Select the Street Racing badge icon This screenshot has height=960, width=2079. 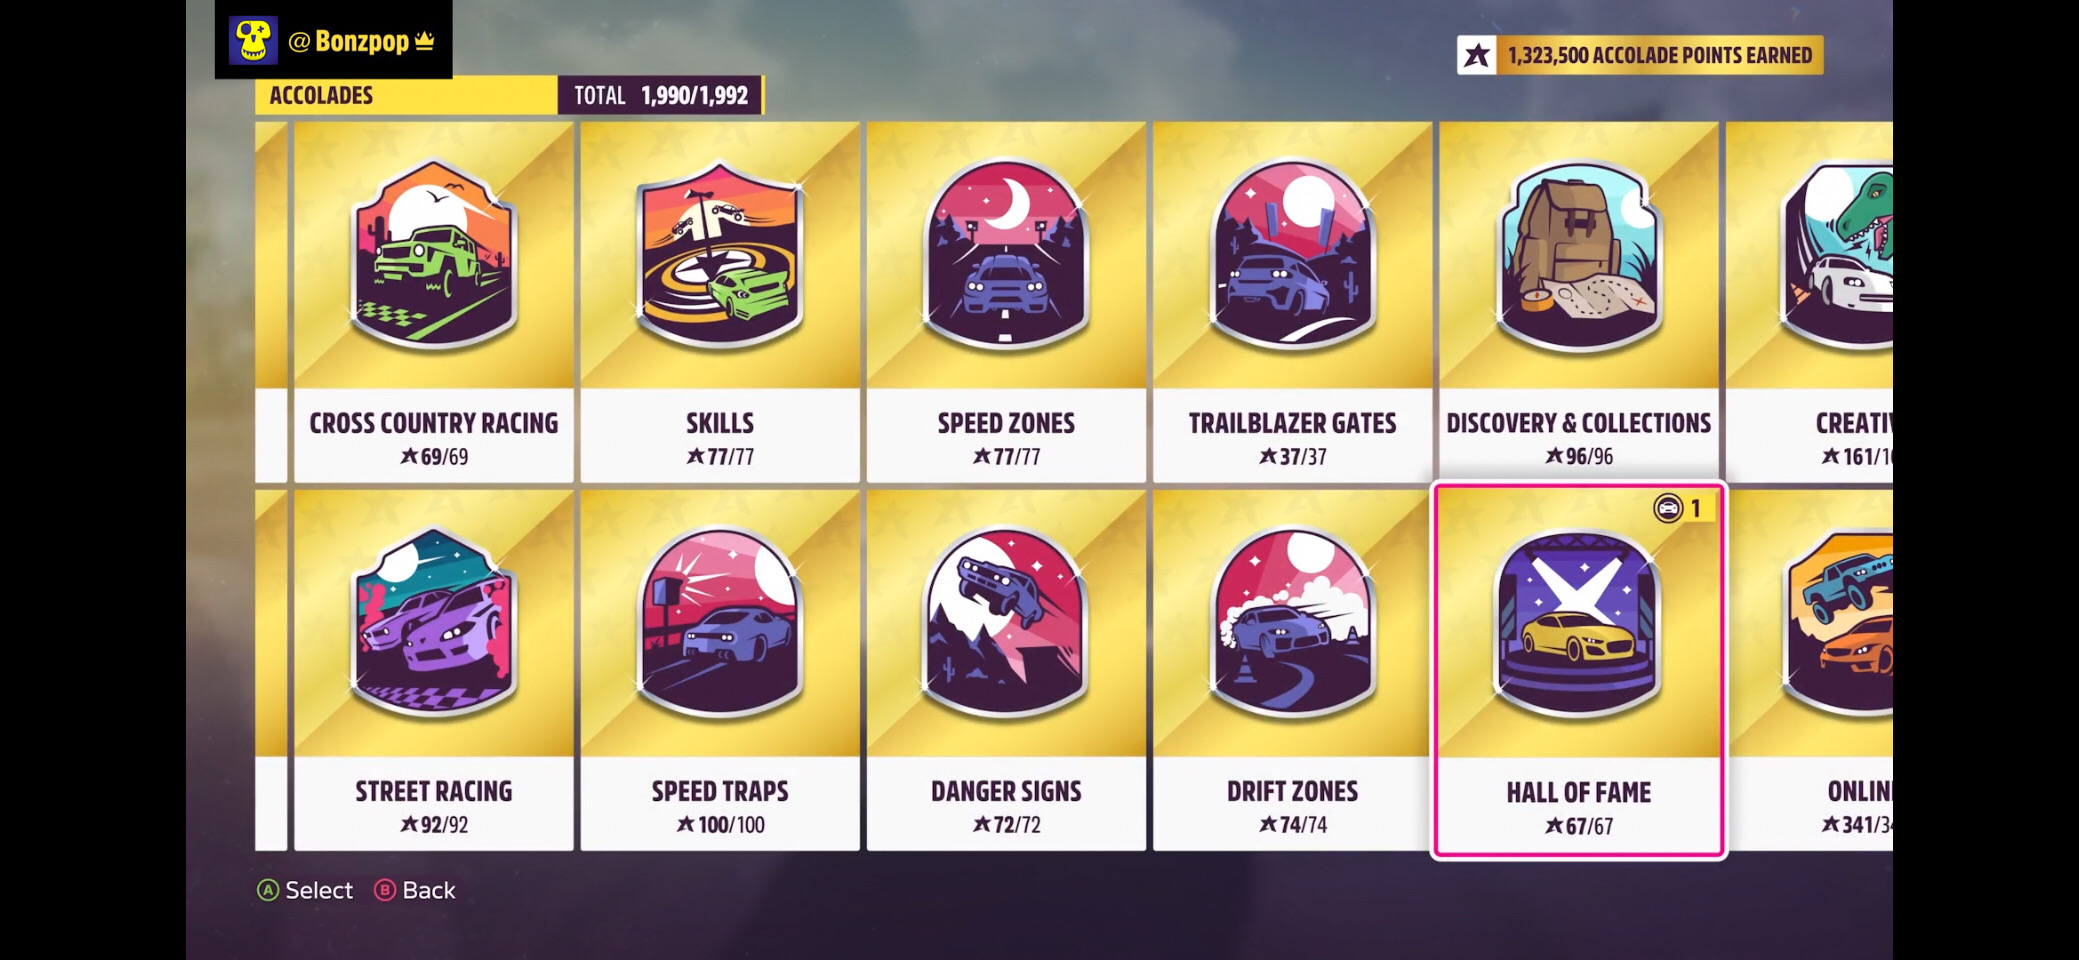click(x=434, y=622)
